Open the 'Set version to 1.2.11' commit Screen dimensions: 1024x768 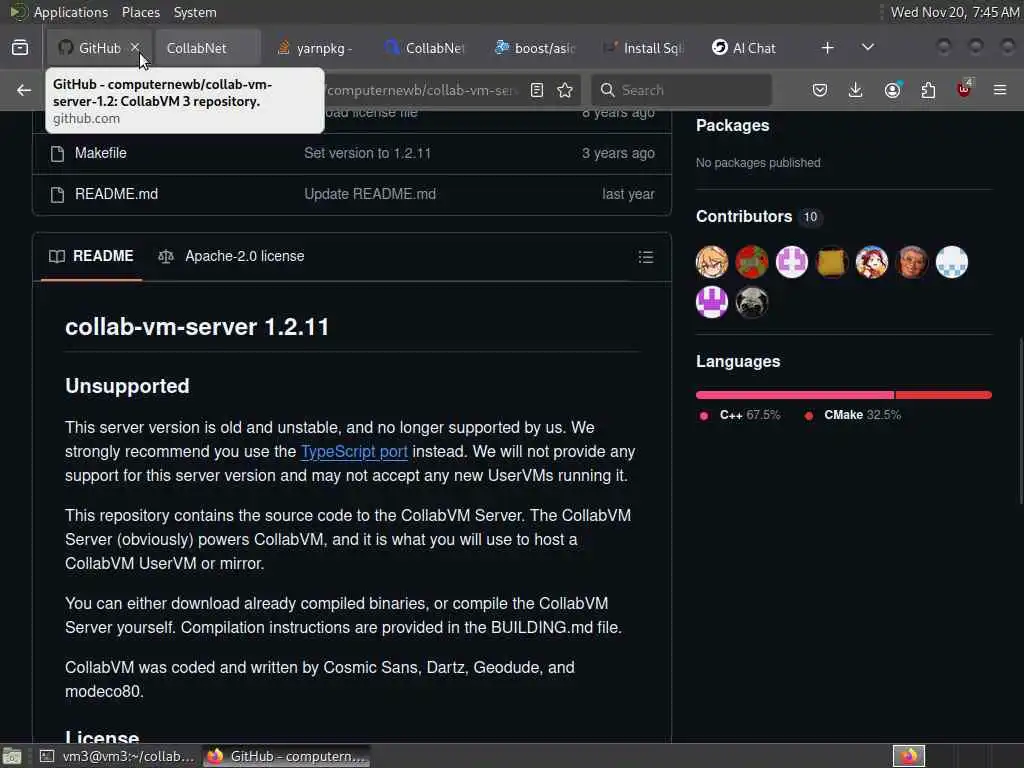[x=368, y=153]
